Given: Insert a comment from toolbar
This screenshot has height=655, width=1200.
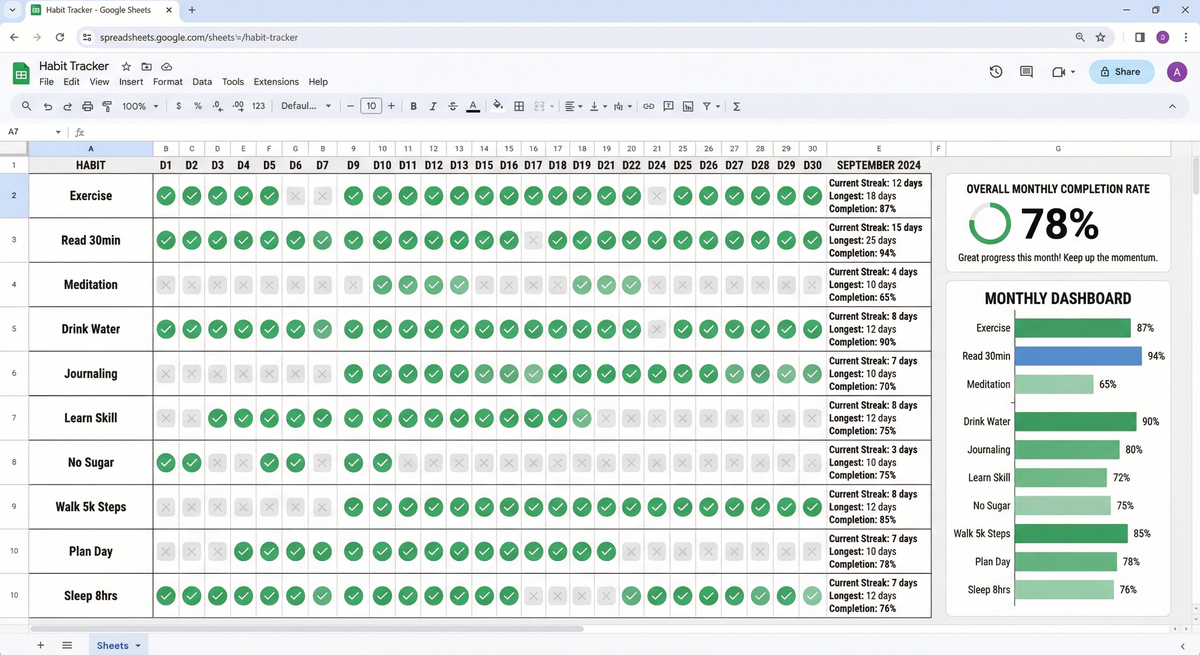Looking at the screenshot, I should 668,106.
